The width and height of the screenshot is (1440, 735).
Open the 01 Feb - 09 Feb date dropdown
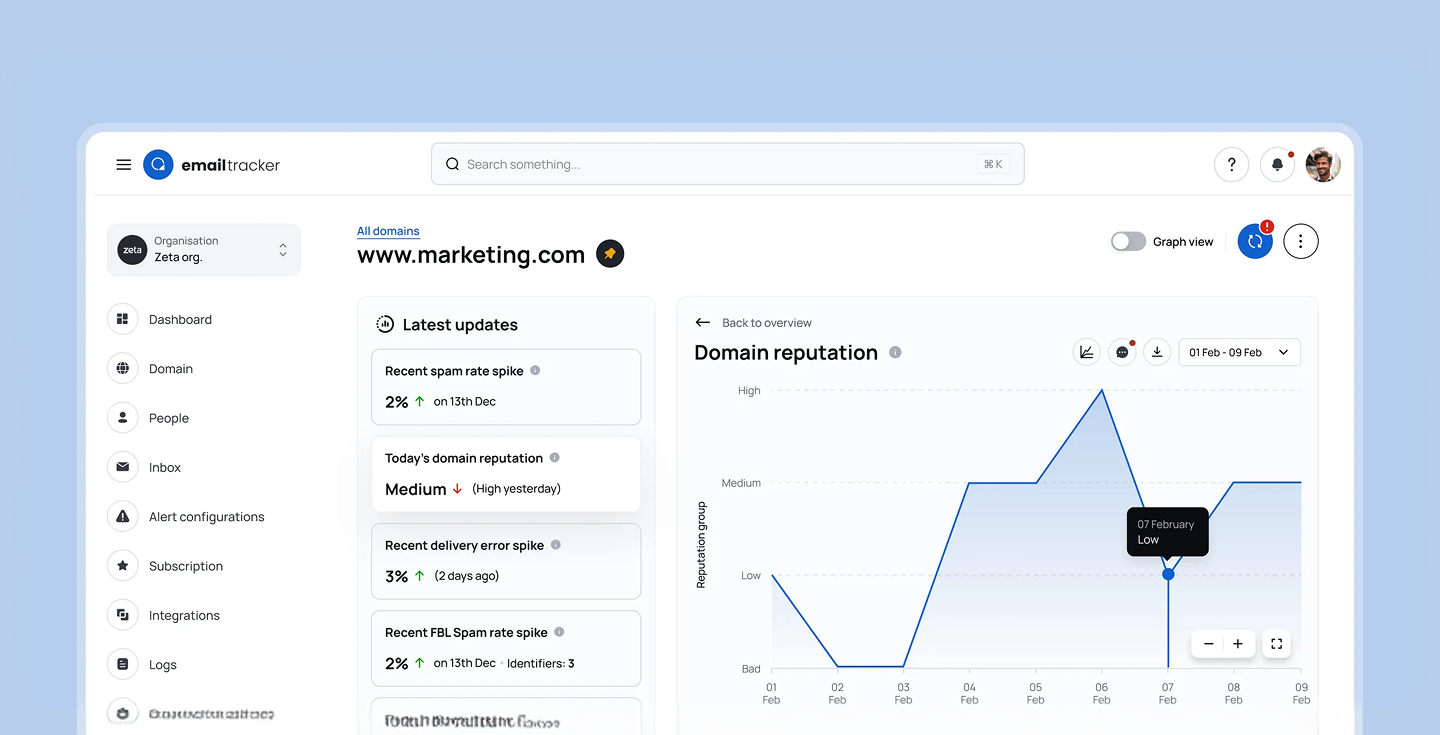coord(1239,352)
